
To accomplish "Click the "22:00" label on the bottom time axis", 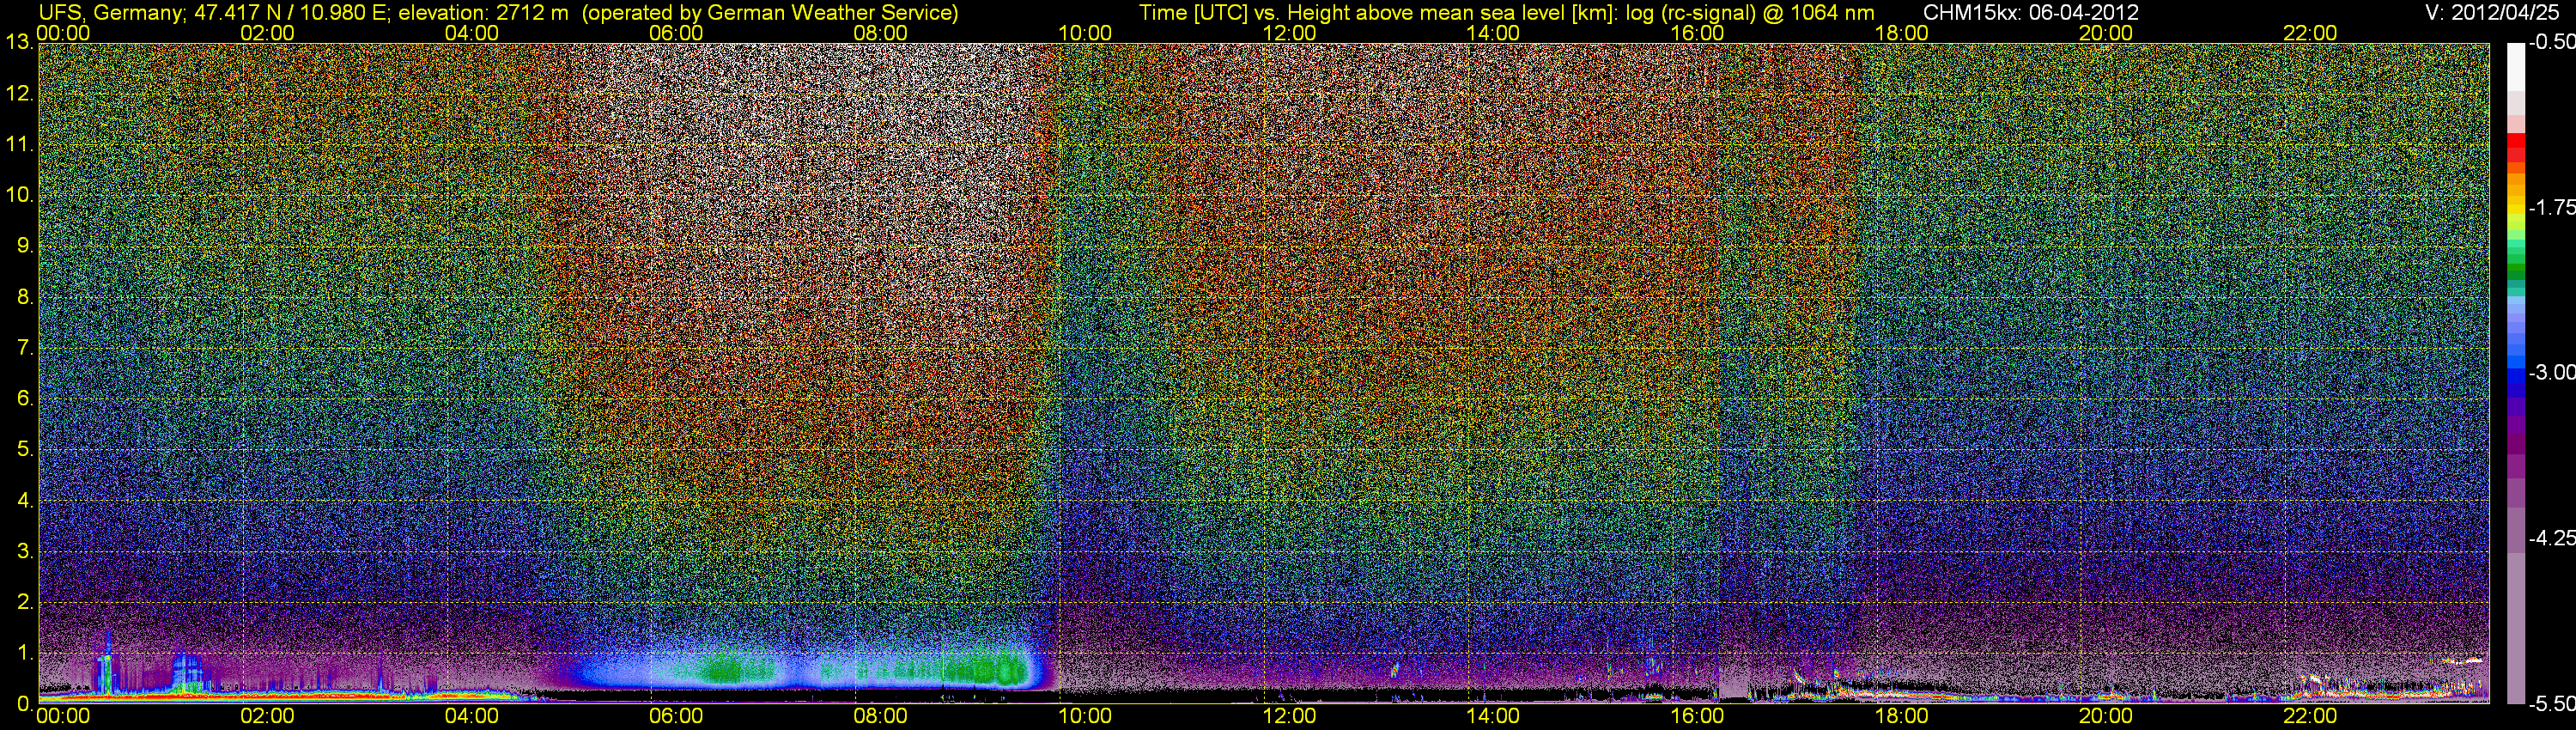I will click(x=2310, y=716).
